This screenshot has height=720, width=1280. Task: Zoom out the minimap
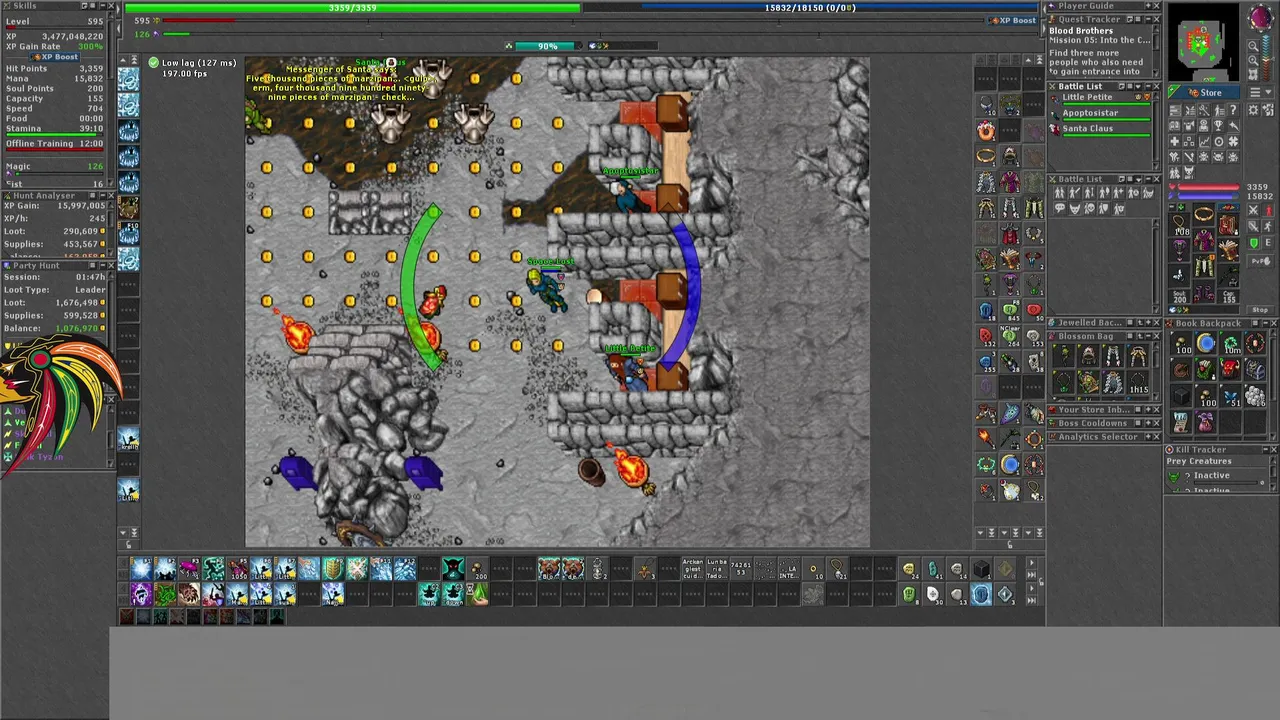click(x=1253, y=46)
